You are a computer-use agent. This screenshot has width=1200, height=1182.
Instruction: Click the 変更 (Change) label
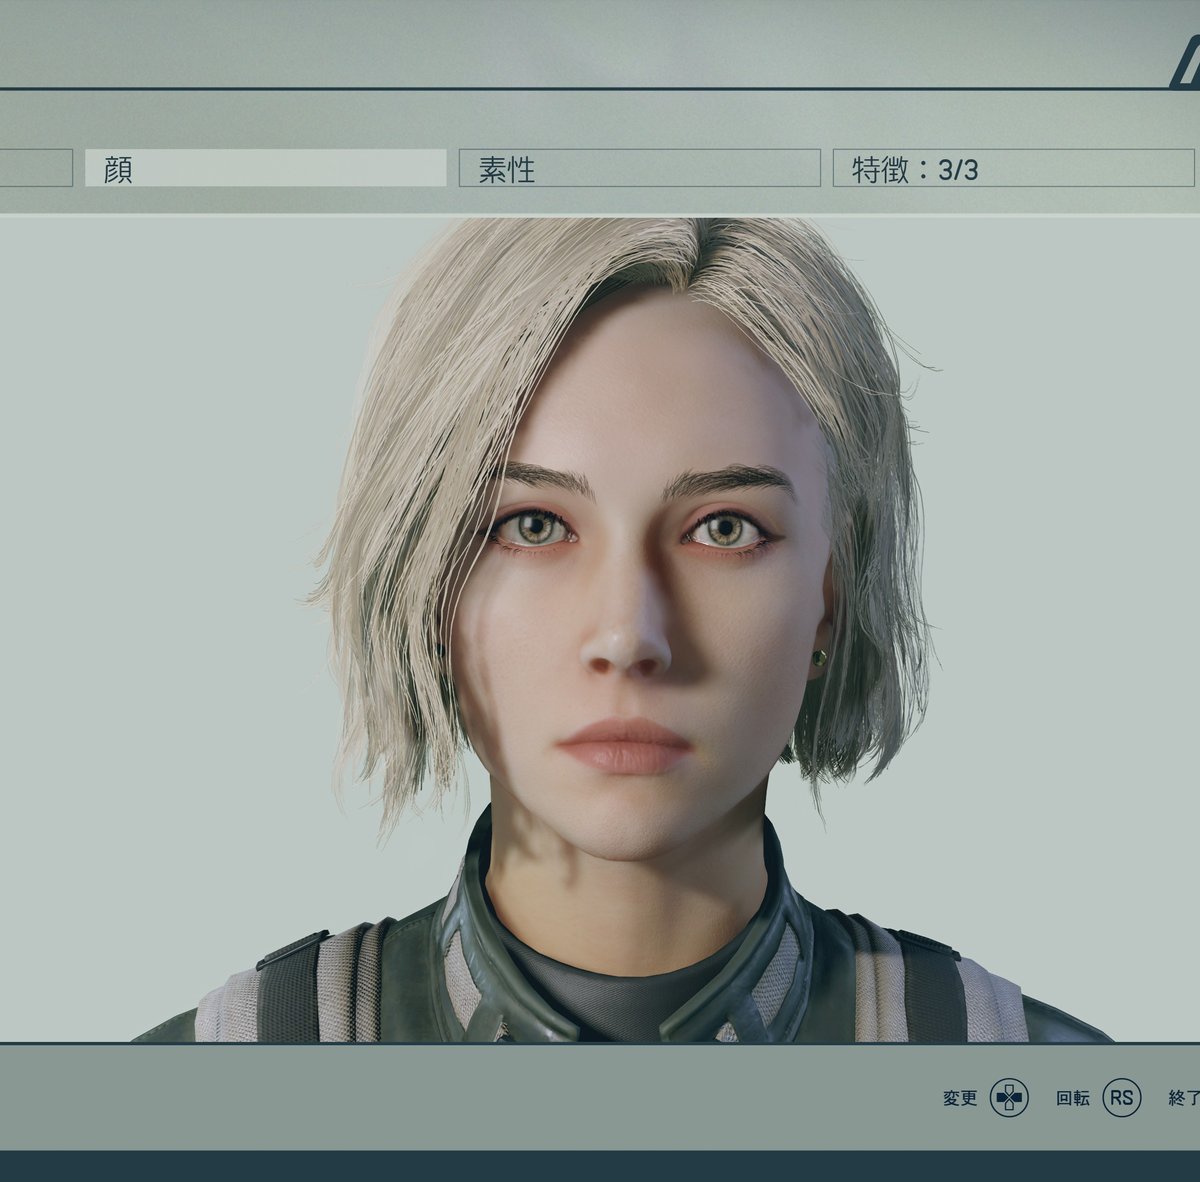point(960,1098)
